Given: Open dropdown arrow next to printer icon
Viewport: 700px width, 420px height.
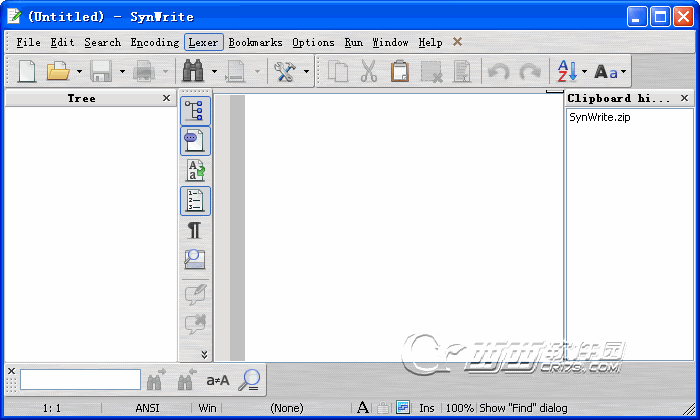Looking at the screenshot, I should [x=165, y=71].
